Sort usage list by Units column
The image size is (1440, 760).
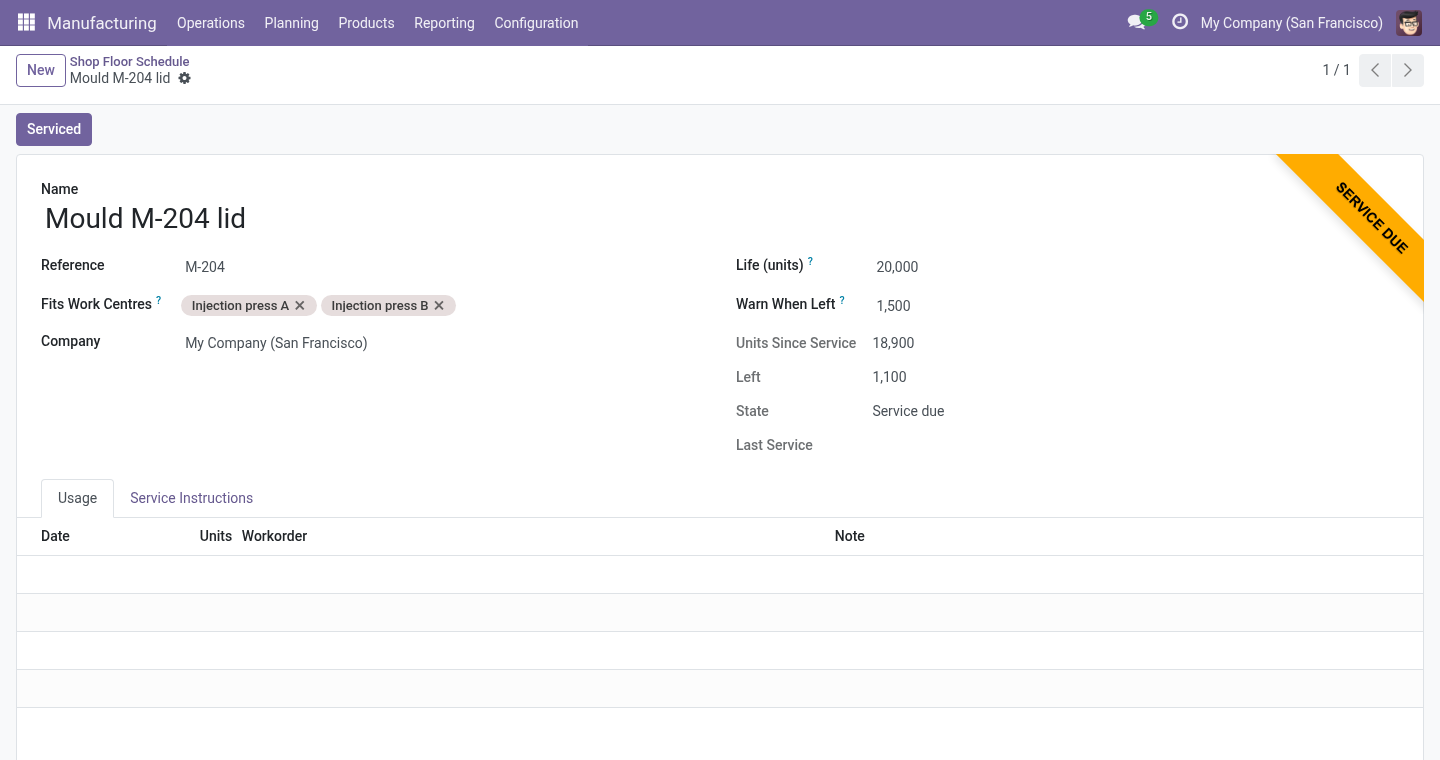[x=216, y=536]
